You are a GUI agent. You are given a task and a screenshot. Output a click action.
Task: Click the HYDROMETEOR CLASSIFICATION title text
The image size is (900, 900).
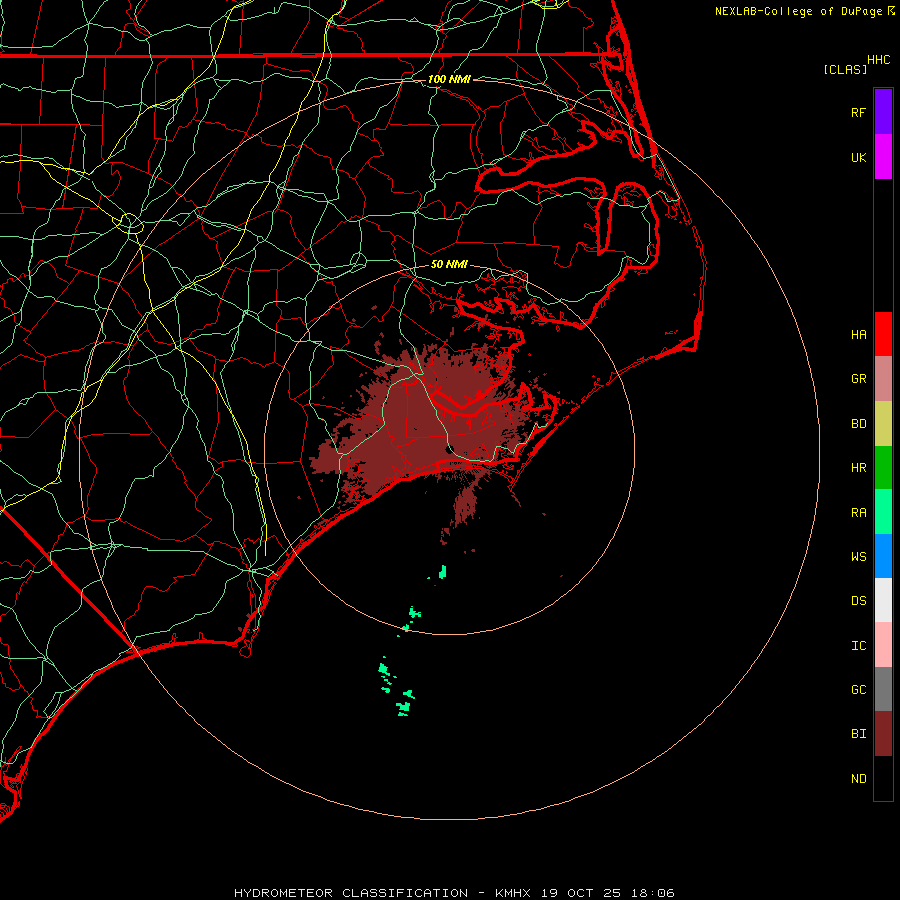click(351, 893)
